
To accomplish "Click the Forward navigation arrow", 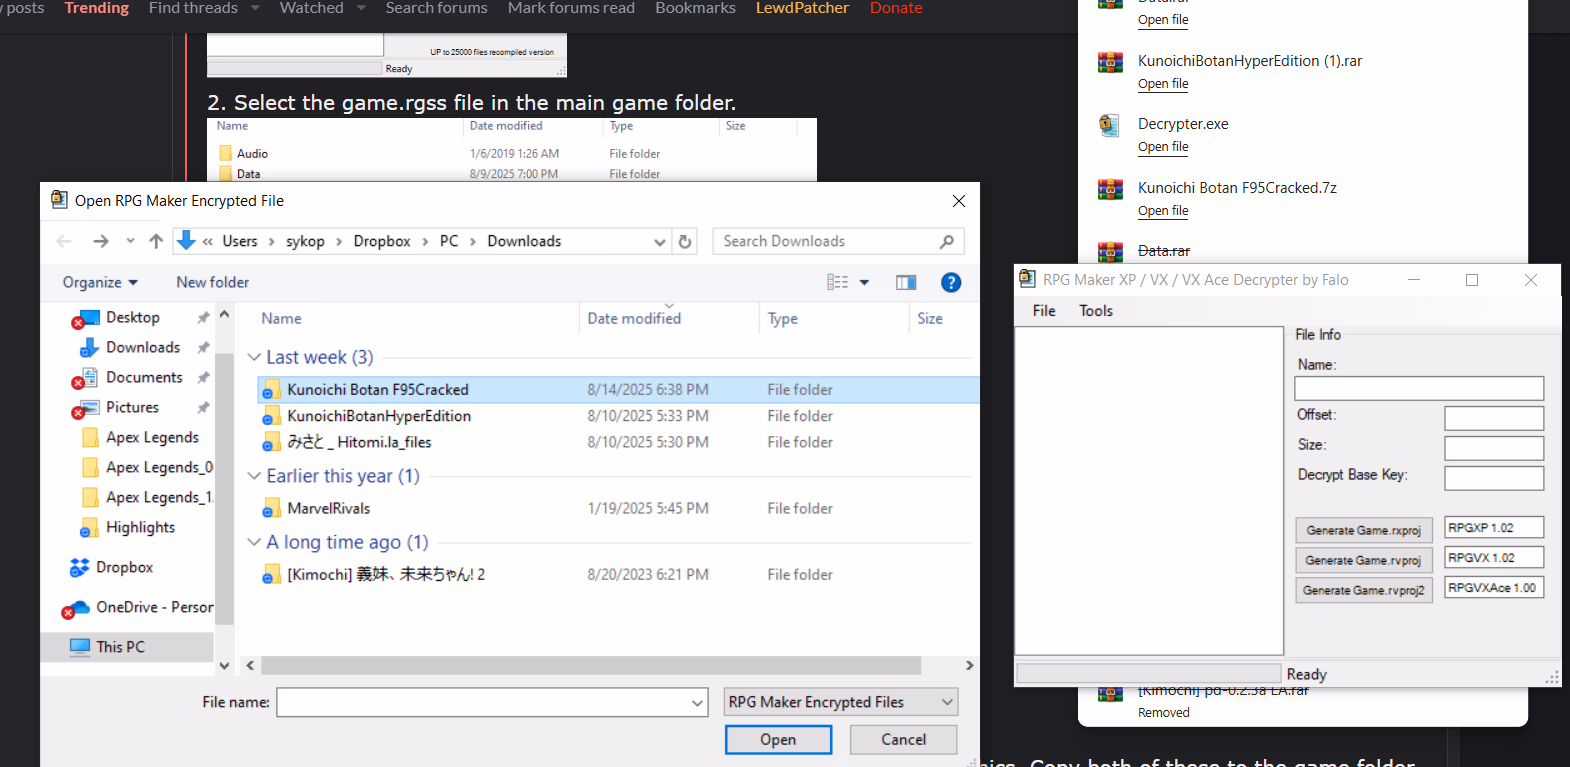I will click(x=100, y=241).
